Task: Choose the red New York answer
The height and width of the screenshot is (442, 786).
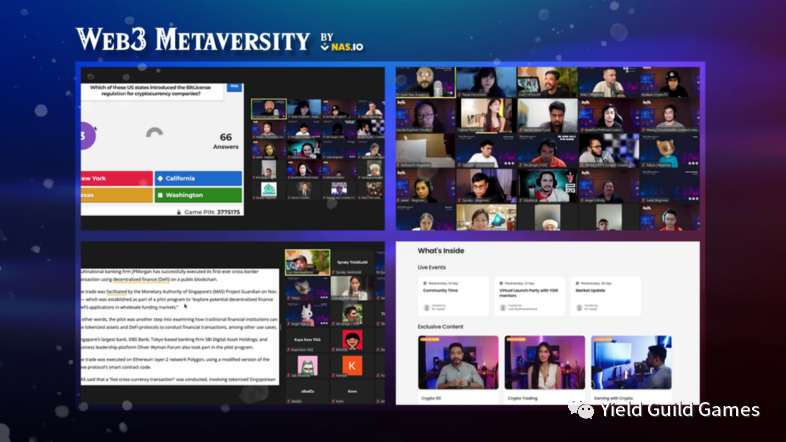Action: click(x=117, y=178)
